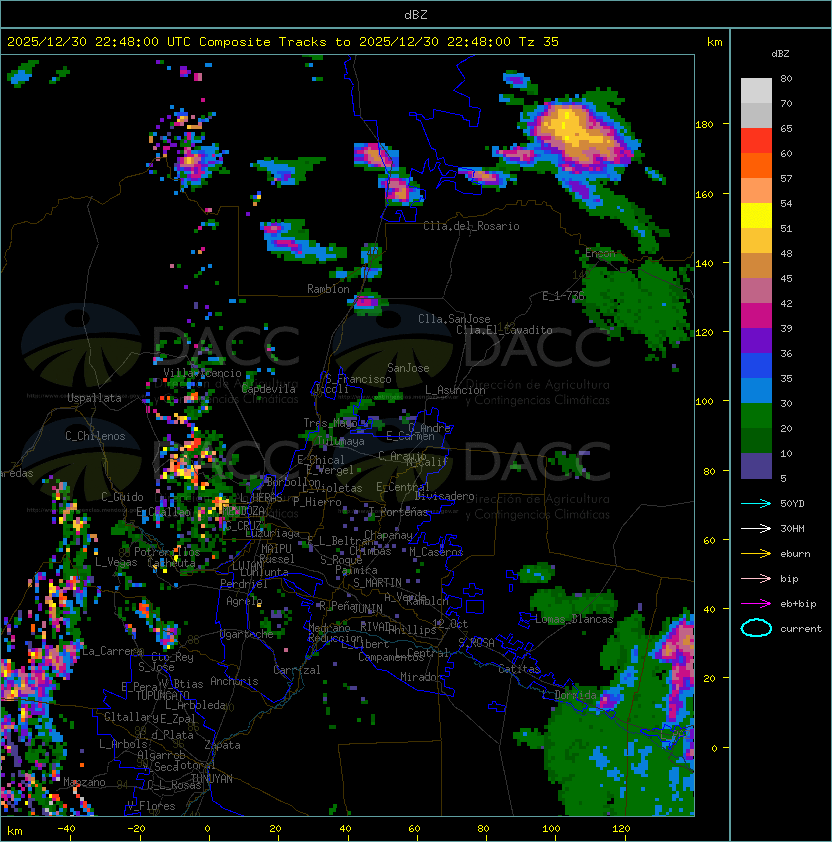The image size is (832, 842).
Task: Click the pink bip arrow in legend
Action: pos(756,578)
